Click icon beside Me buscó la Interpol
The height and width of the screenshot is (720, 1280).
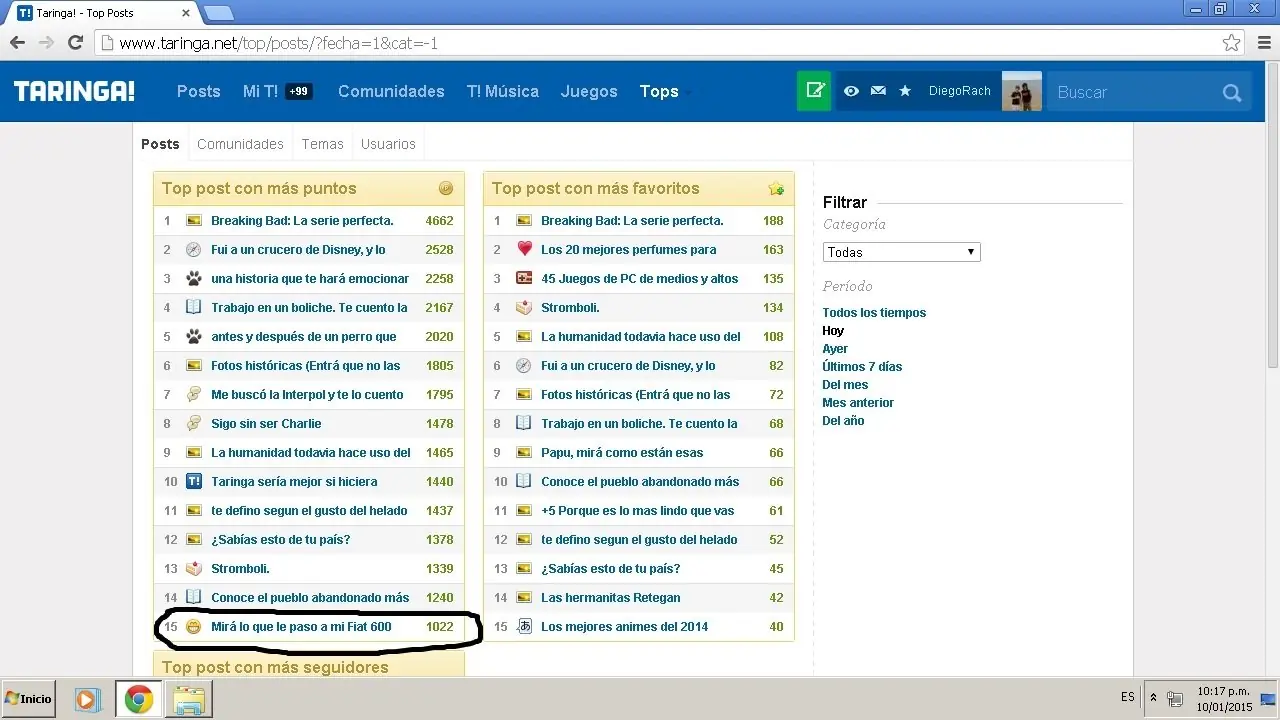pos(194,394)
